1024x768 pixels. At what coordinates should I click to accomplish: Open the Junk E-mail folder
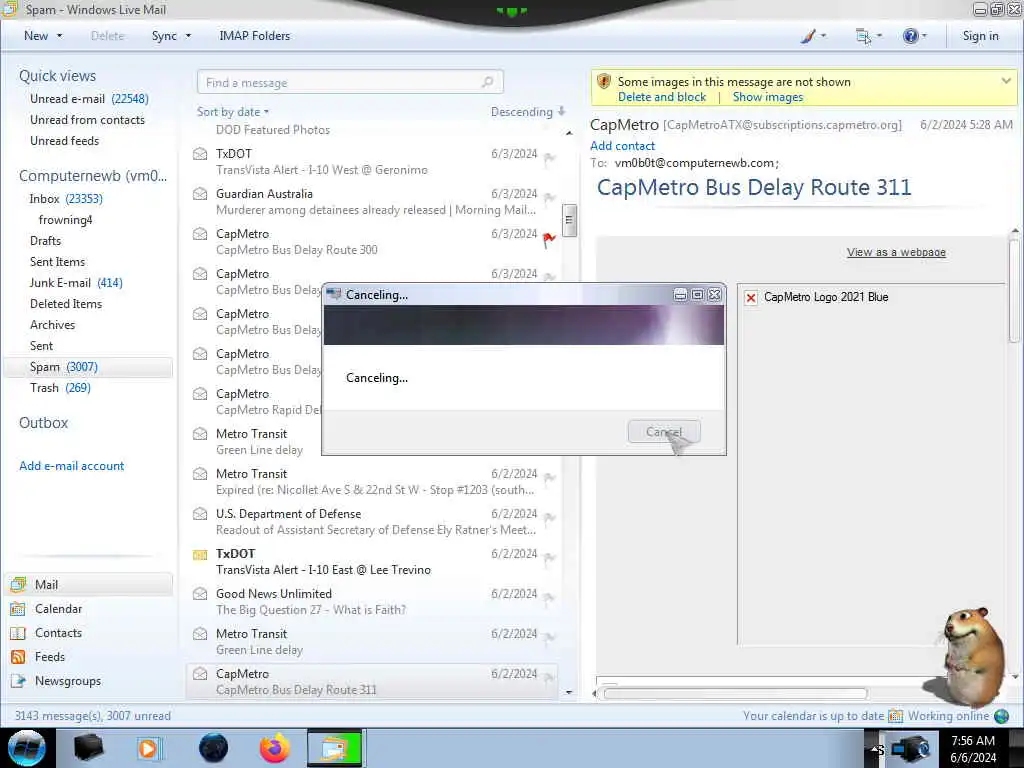click(76, 283)
